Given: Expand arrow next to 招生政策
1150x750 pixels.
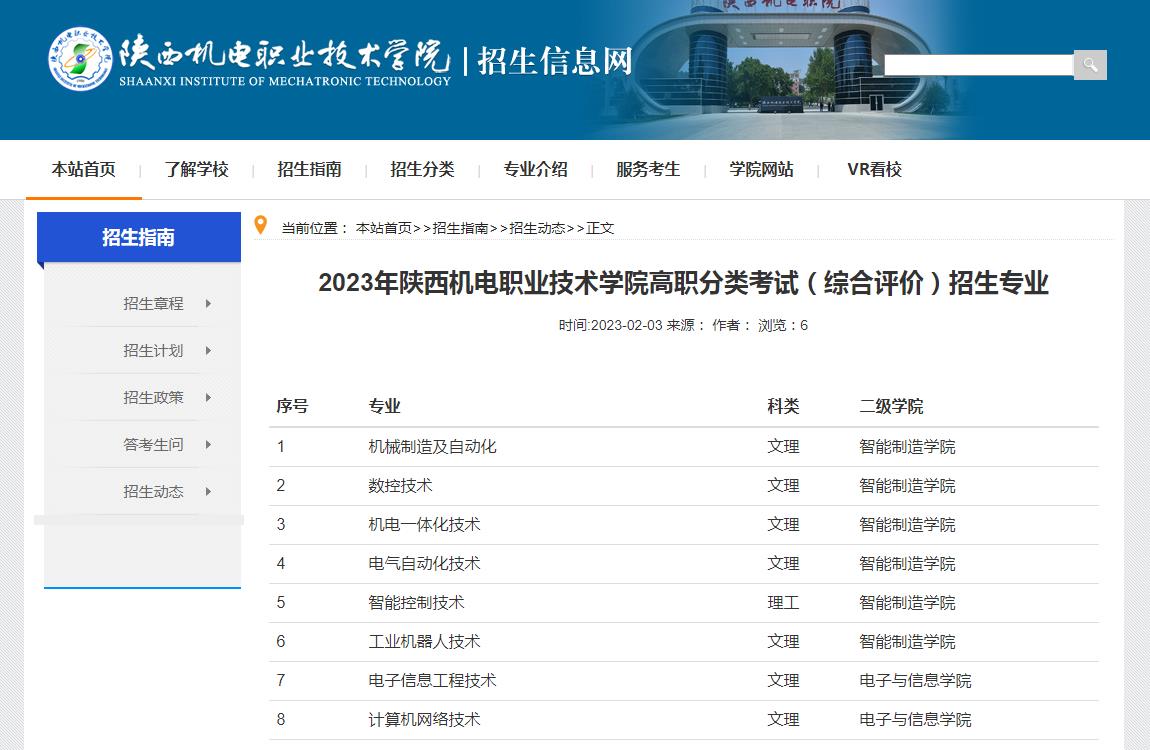Looking at the screenshot, I should pos(208,397).
